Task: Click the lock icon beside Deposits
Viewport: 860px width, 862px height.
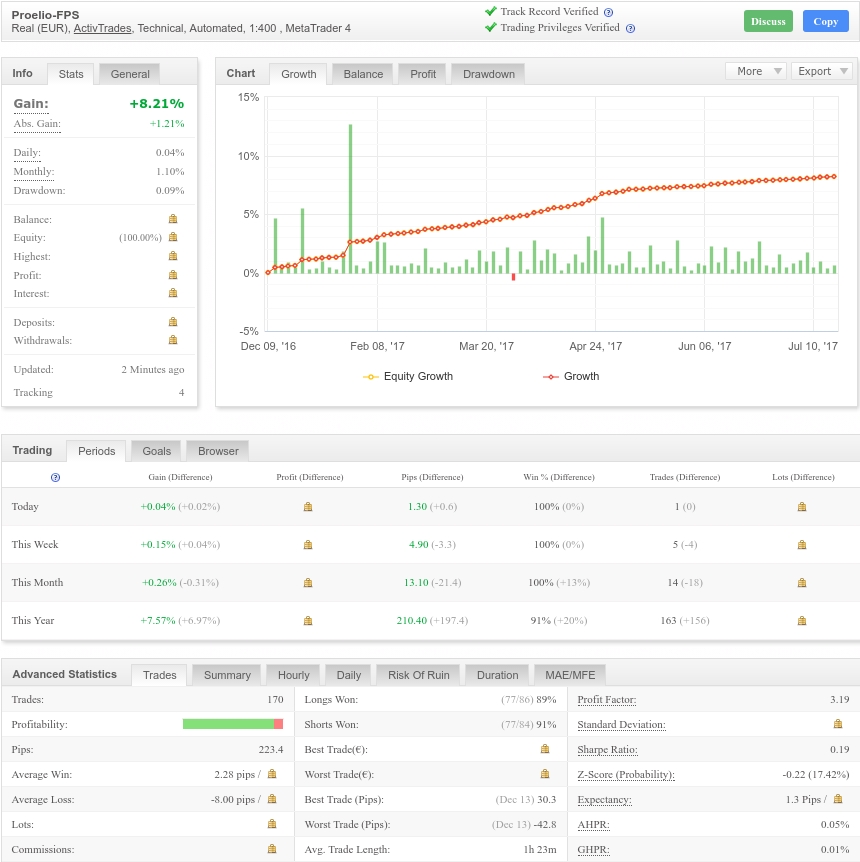Action: click(x=173, y=323)
